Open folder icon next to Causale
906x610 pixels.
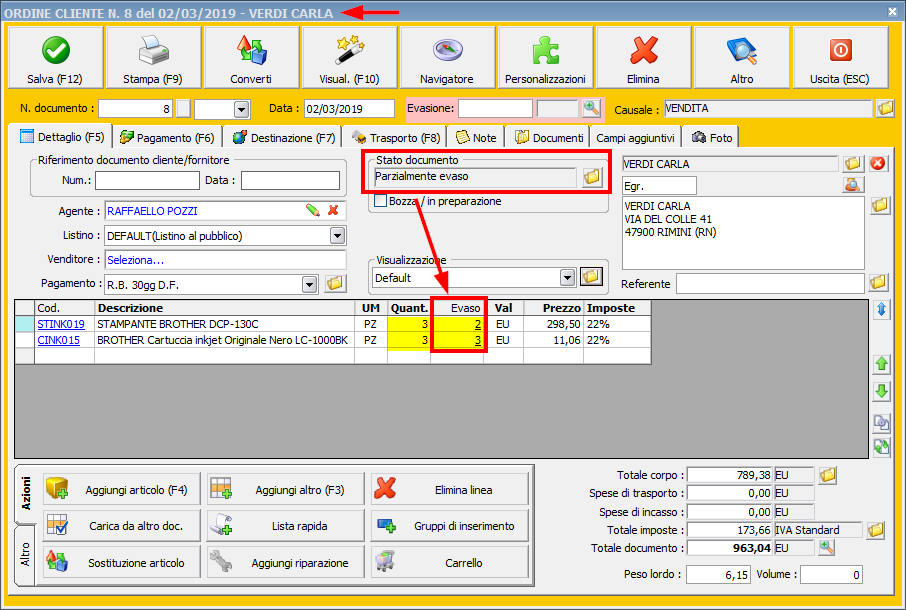[x=885, y=108]
